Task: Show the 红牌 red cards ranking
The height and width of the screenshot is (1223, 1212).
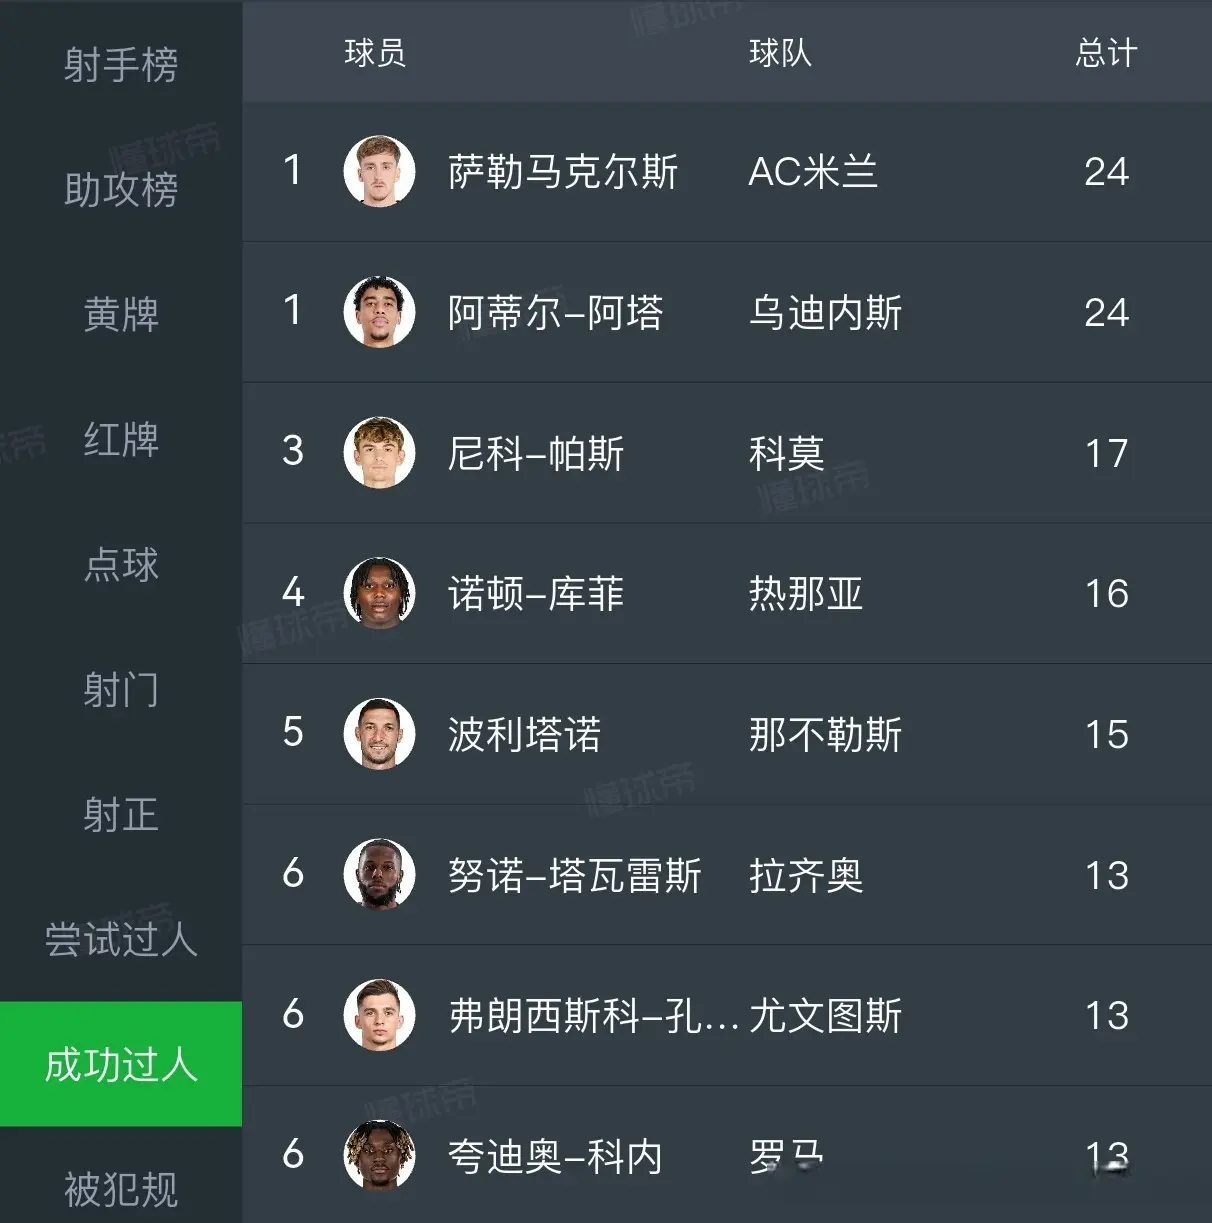Action: point(121,439)
